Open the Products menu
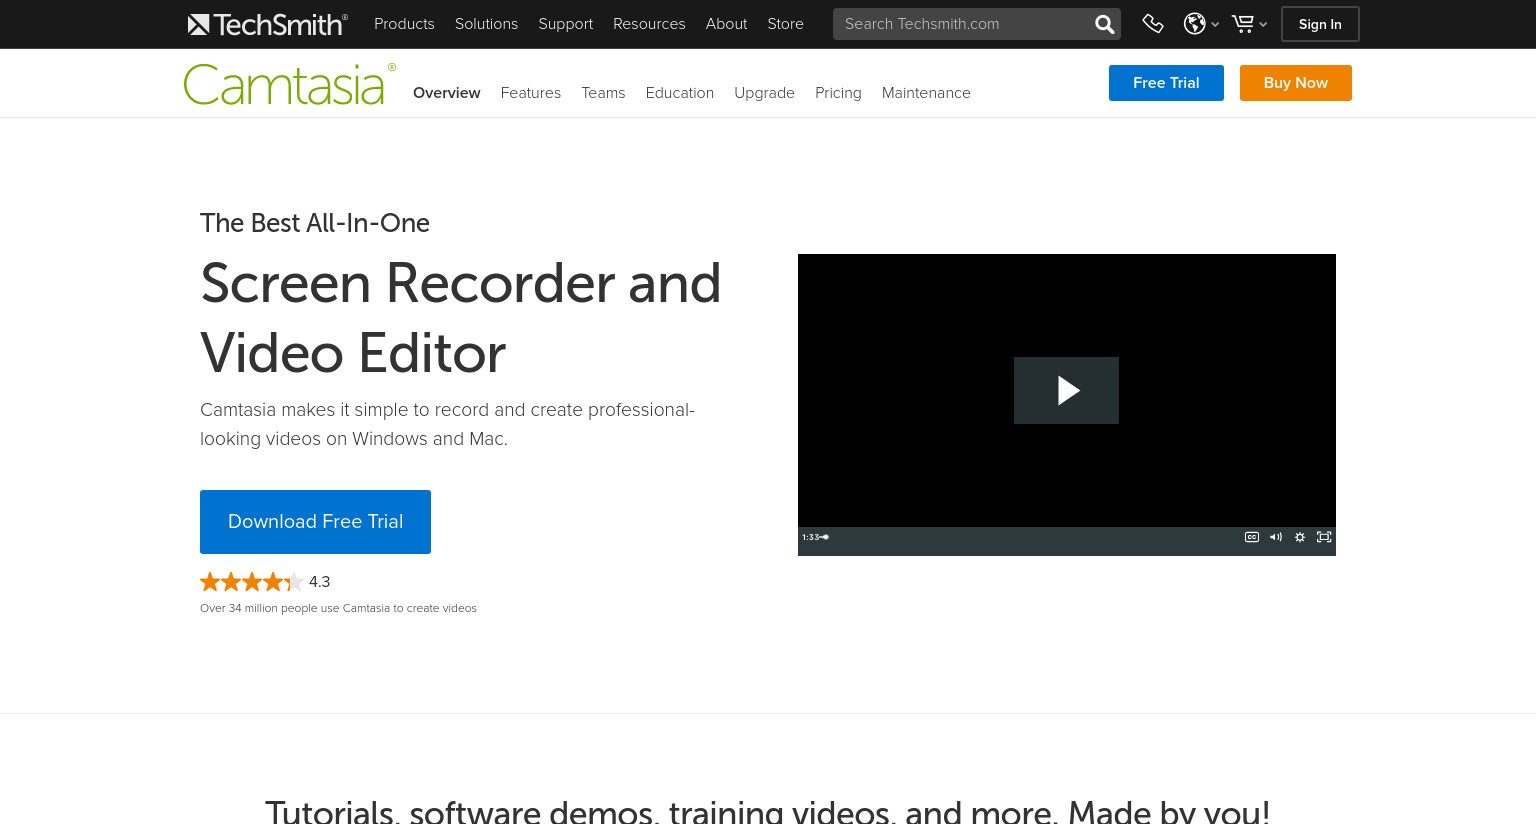The image size is (1536, 824). [404, 24]
